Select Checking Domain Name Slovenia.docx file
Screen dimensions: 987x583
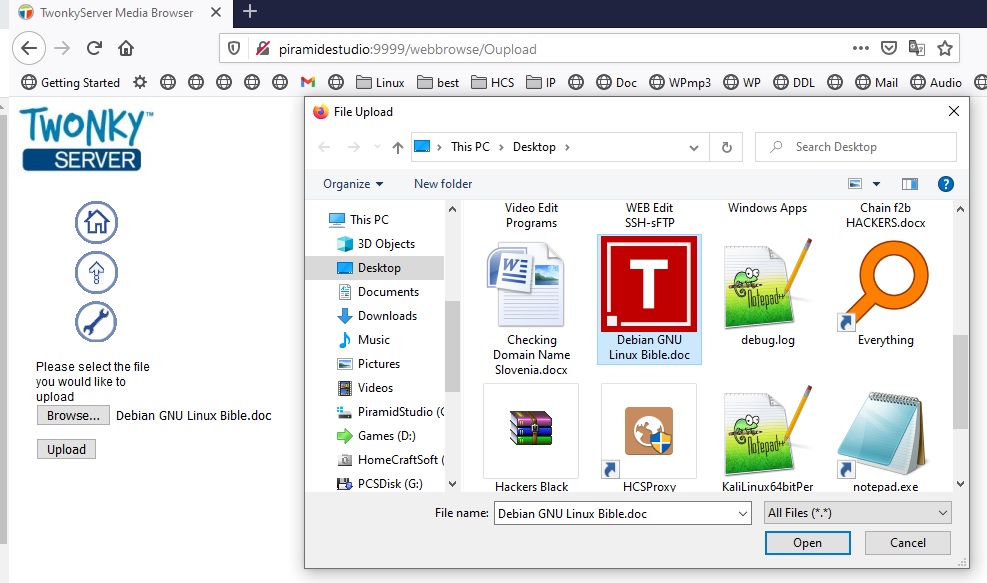point(531,308)
